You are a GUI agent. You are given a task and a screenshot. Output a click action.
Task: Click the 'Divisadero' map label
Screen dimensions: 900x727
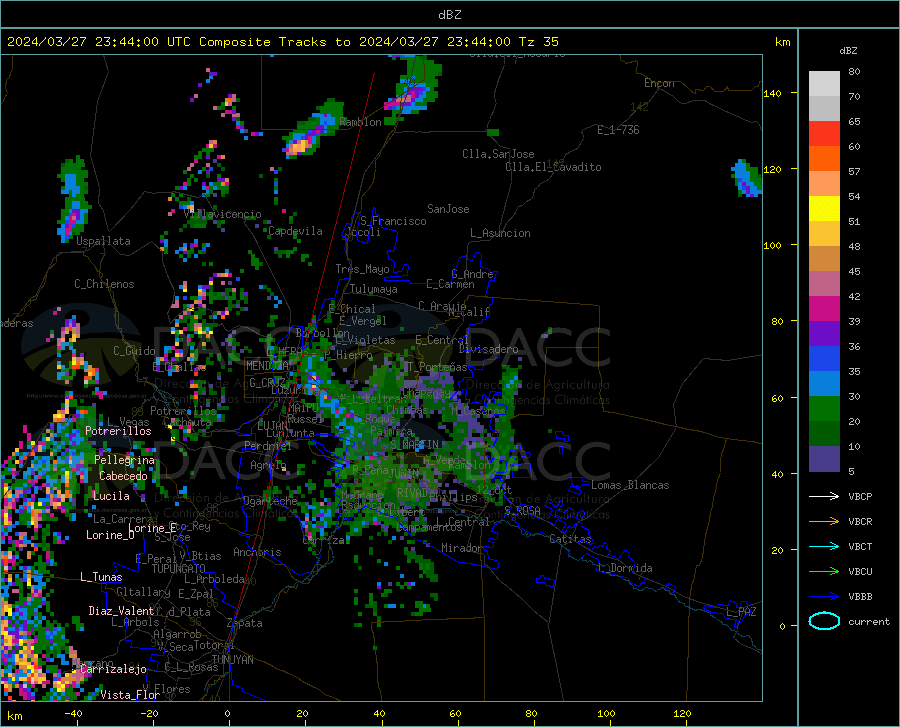(x=488, y=349)
